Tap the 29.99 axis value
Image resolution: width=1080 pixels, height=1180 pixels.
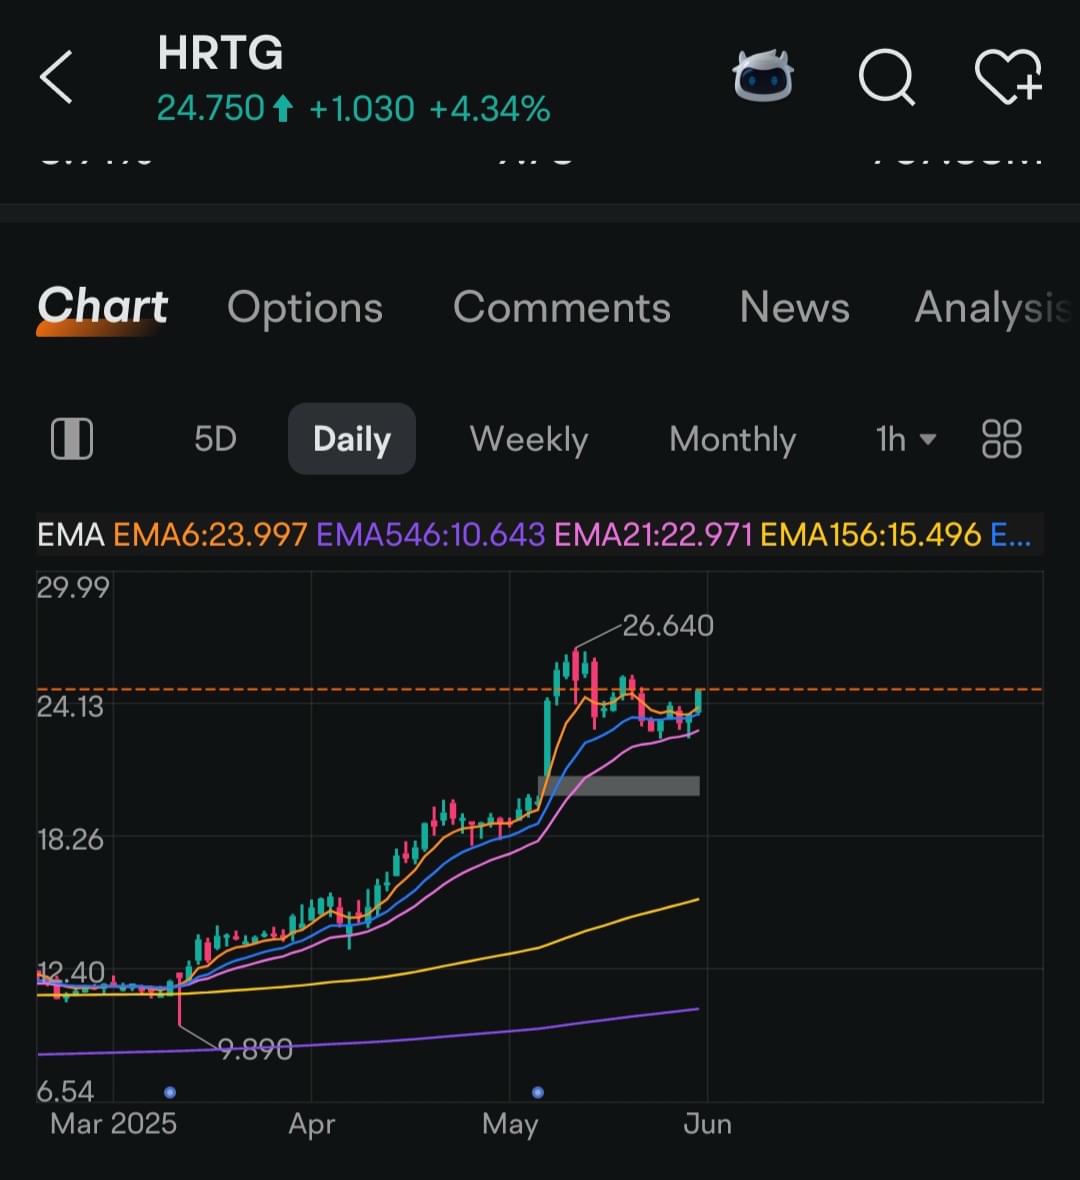(73, 587)
